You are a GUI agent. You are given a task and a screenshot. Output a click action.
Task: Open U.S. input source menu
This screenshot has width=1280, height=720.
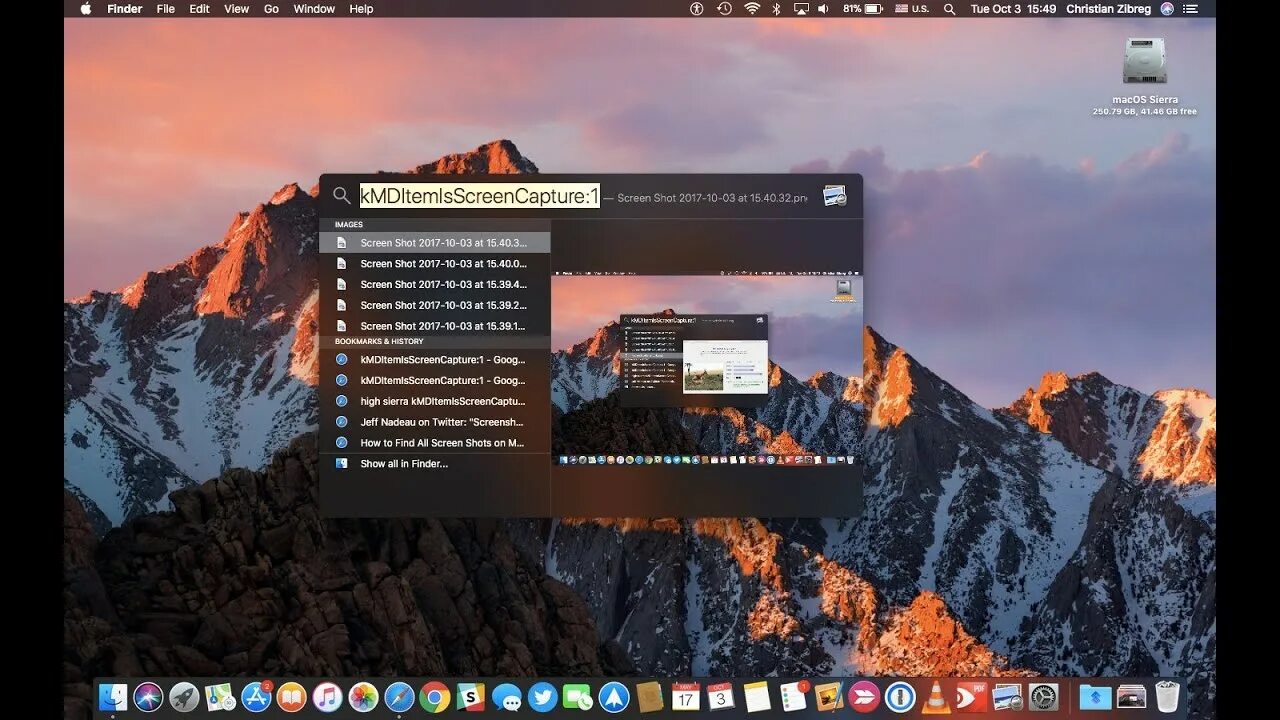[911, 8]
